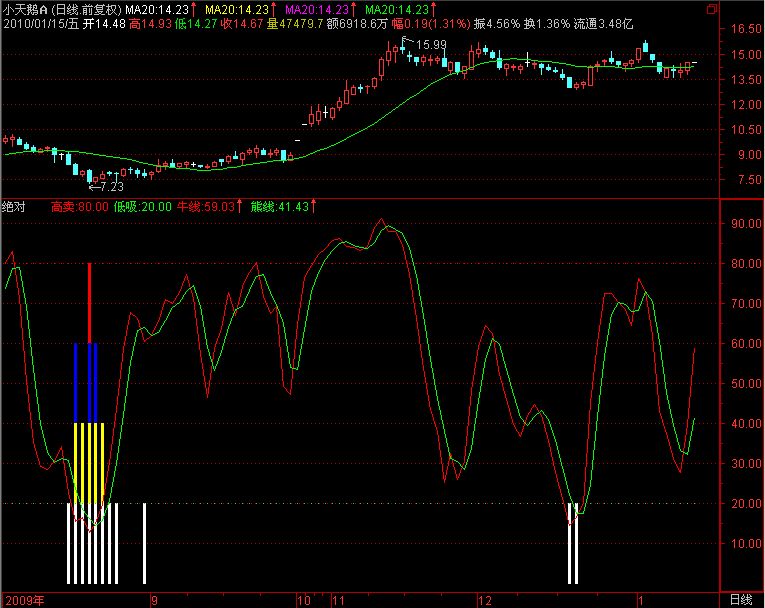Click the blue signal bar in indicator panel

76,382
